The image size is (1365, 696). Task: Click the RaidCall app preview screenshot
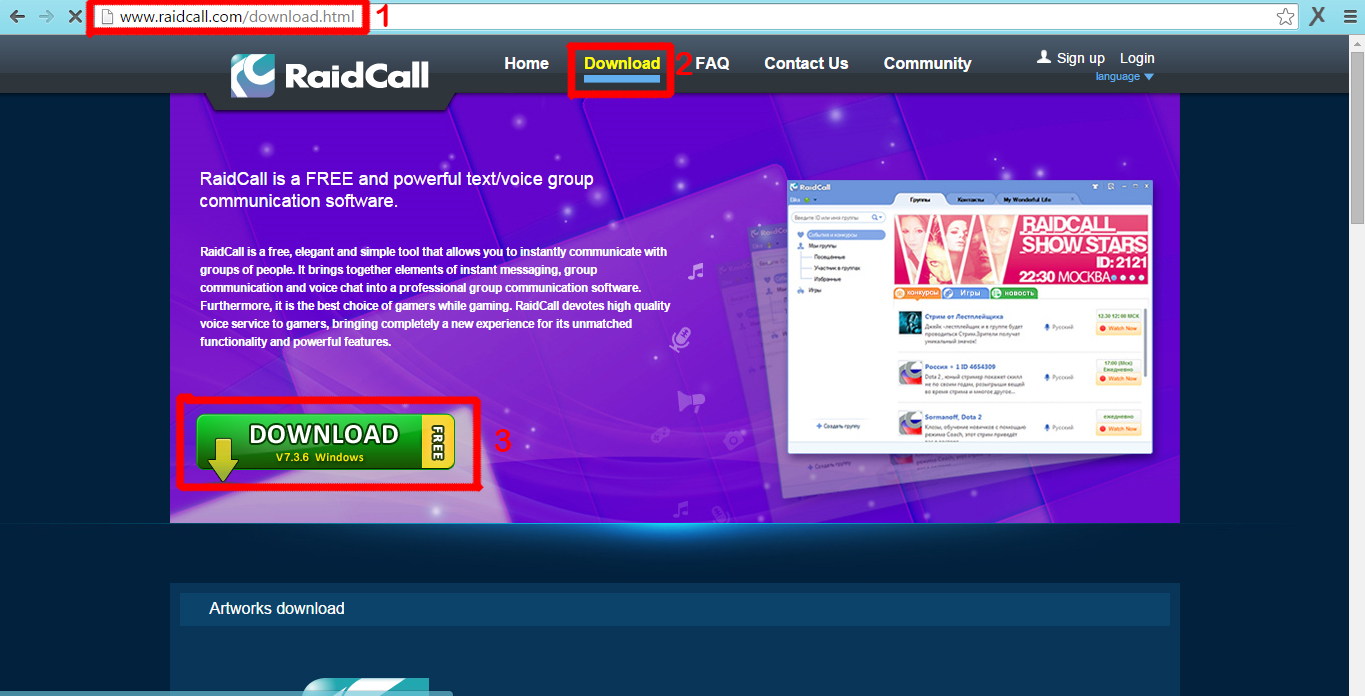[x=970, y=317]
